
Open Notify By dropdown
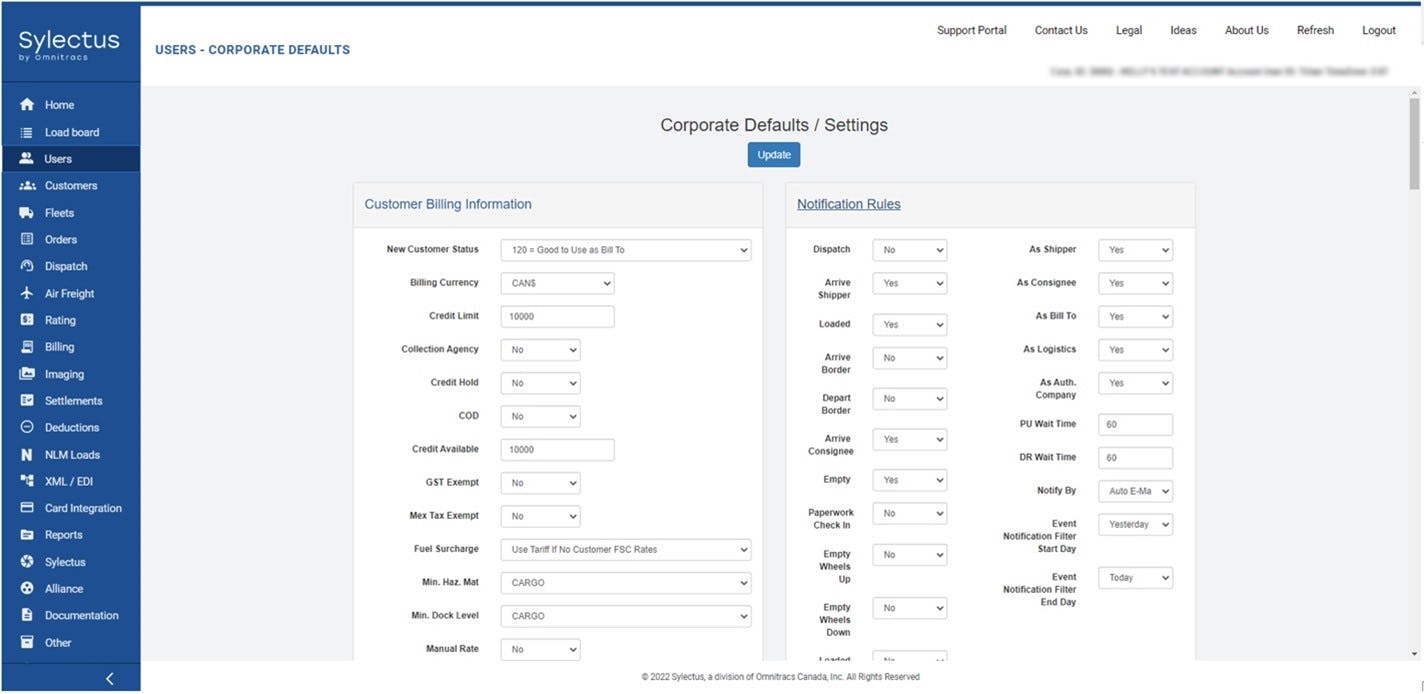point(1135,491)
